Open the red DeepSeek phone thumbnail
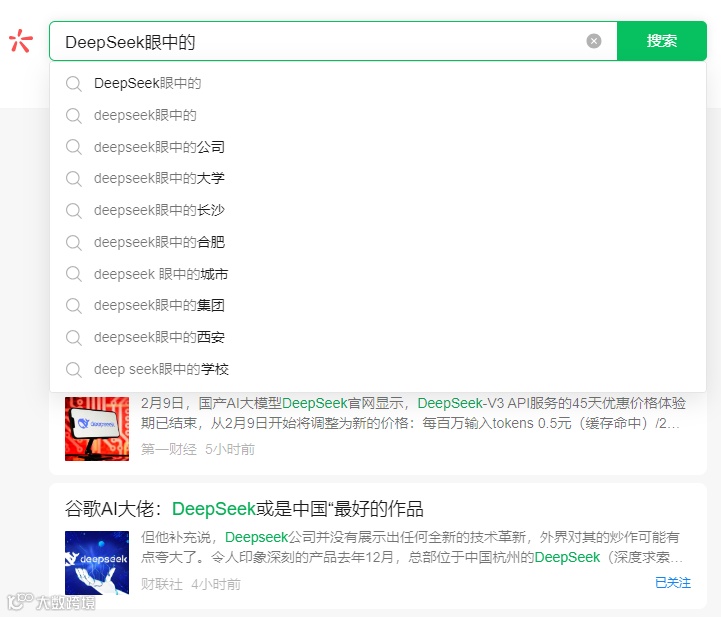This screenshot has width=721, height=617. point(97,428)
